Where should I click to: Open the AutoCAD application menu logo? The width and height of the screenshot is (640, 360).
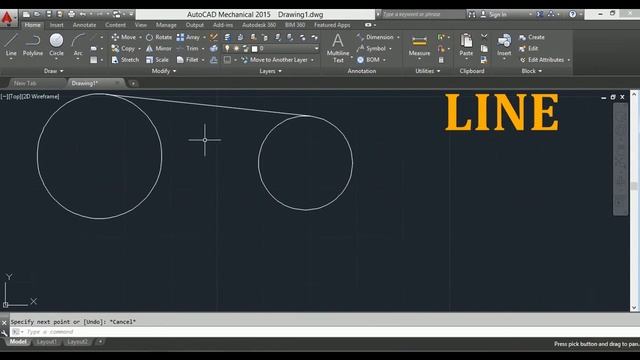click(x=7, y=18)
